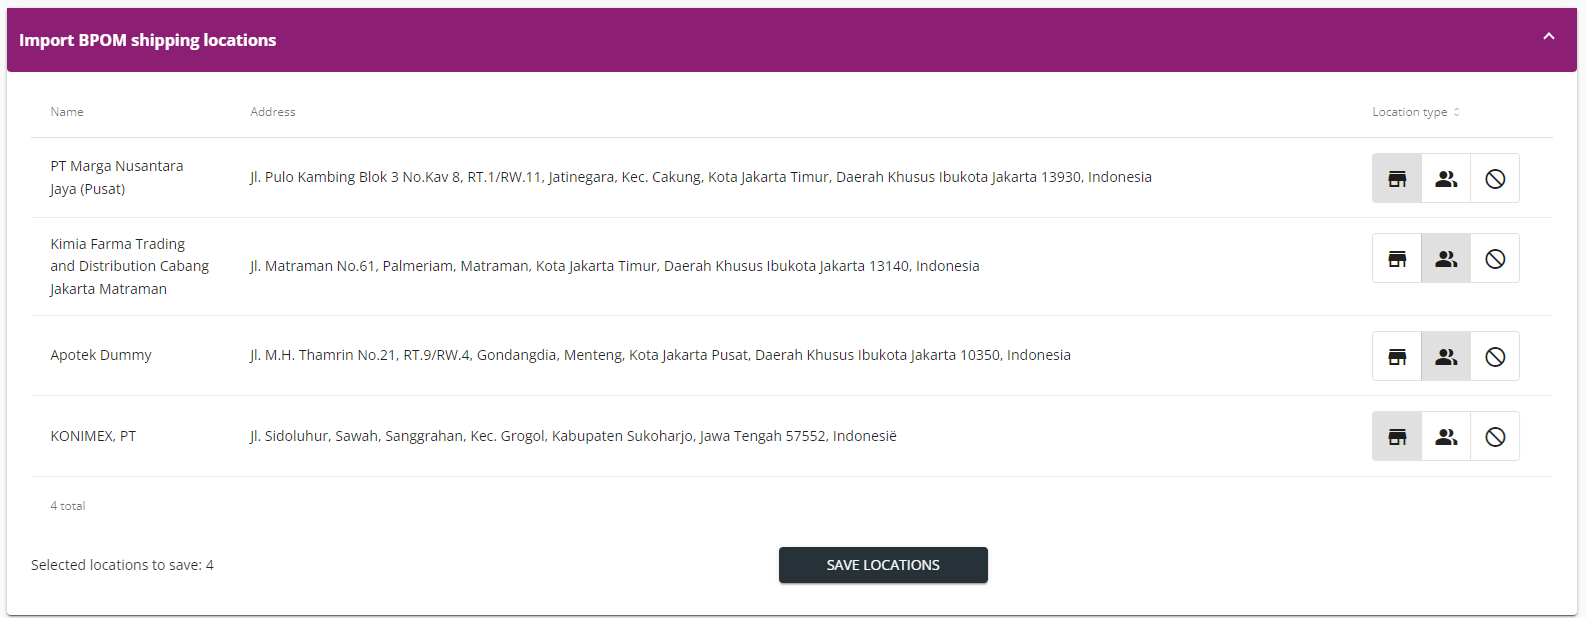Set PT Marga Nusantara Jaya as people type
Image resolution: width=1587 pixels, height=618 pixels.
pos(1446,178)
